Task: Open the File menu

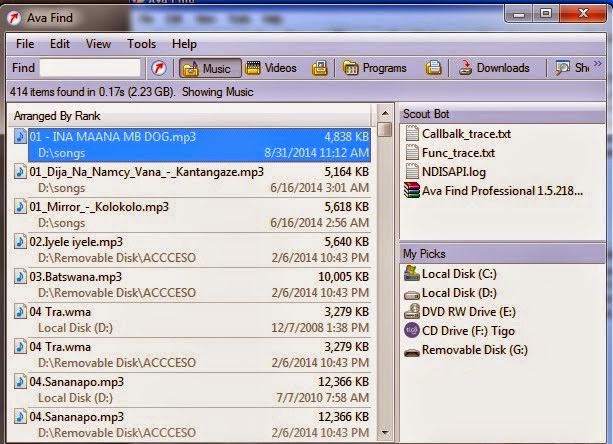Action: (x=25, y=44)
